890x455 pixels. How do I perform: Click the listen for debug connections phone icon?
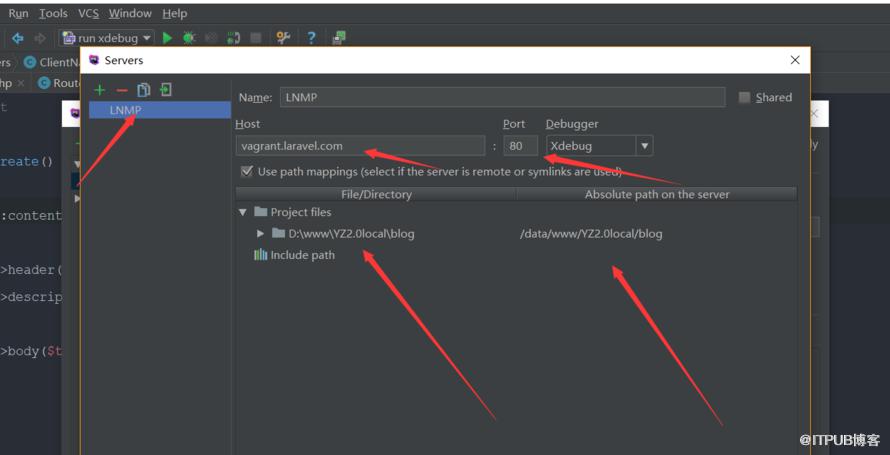pos(233,38)
